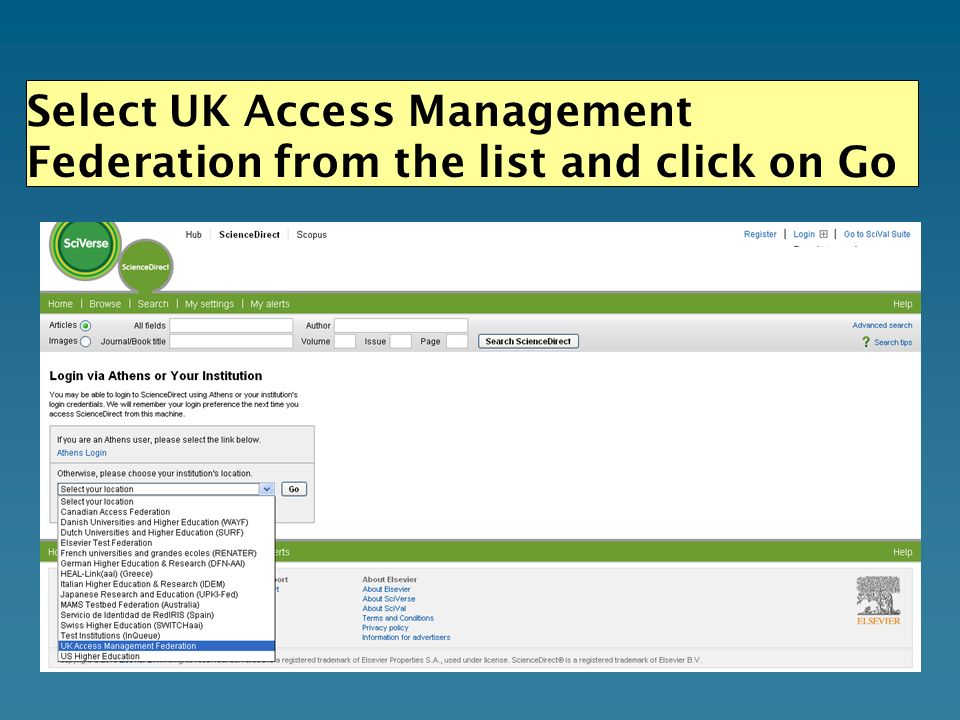Click the Journal/Book title input box

[x=231, y=341]
